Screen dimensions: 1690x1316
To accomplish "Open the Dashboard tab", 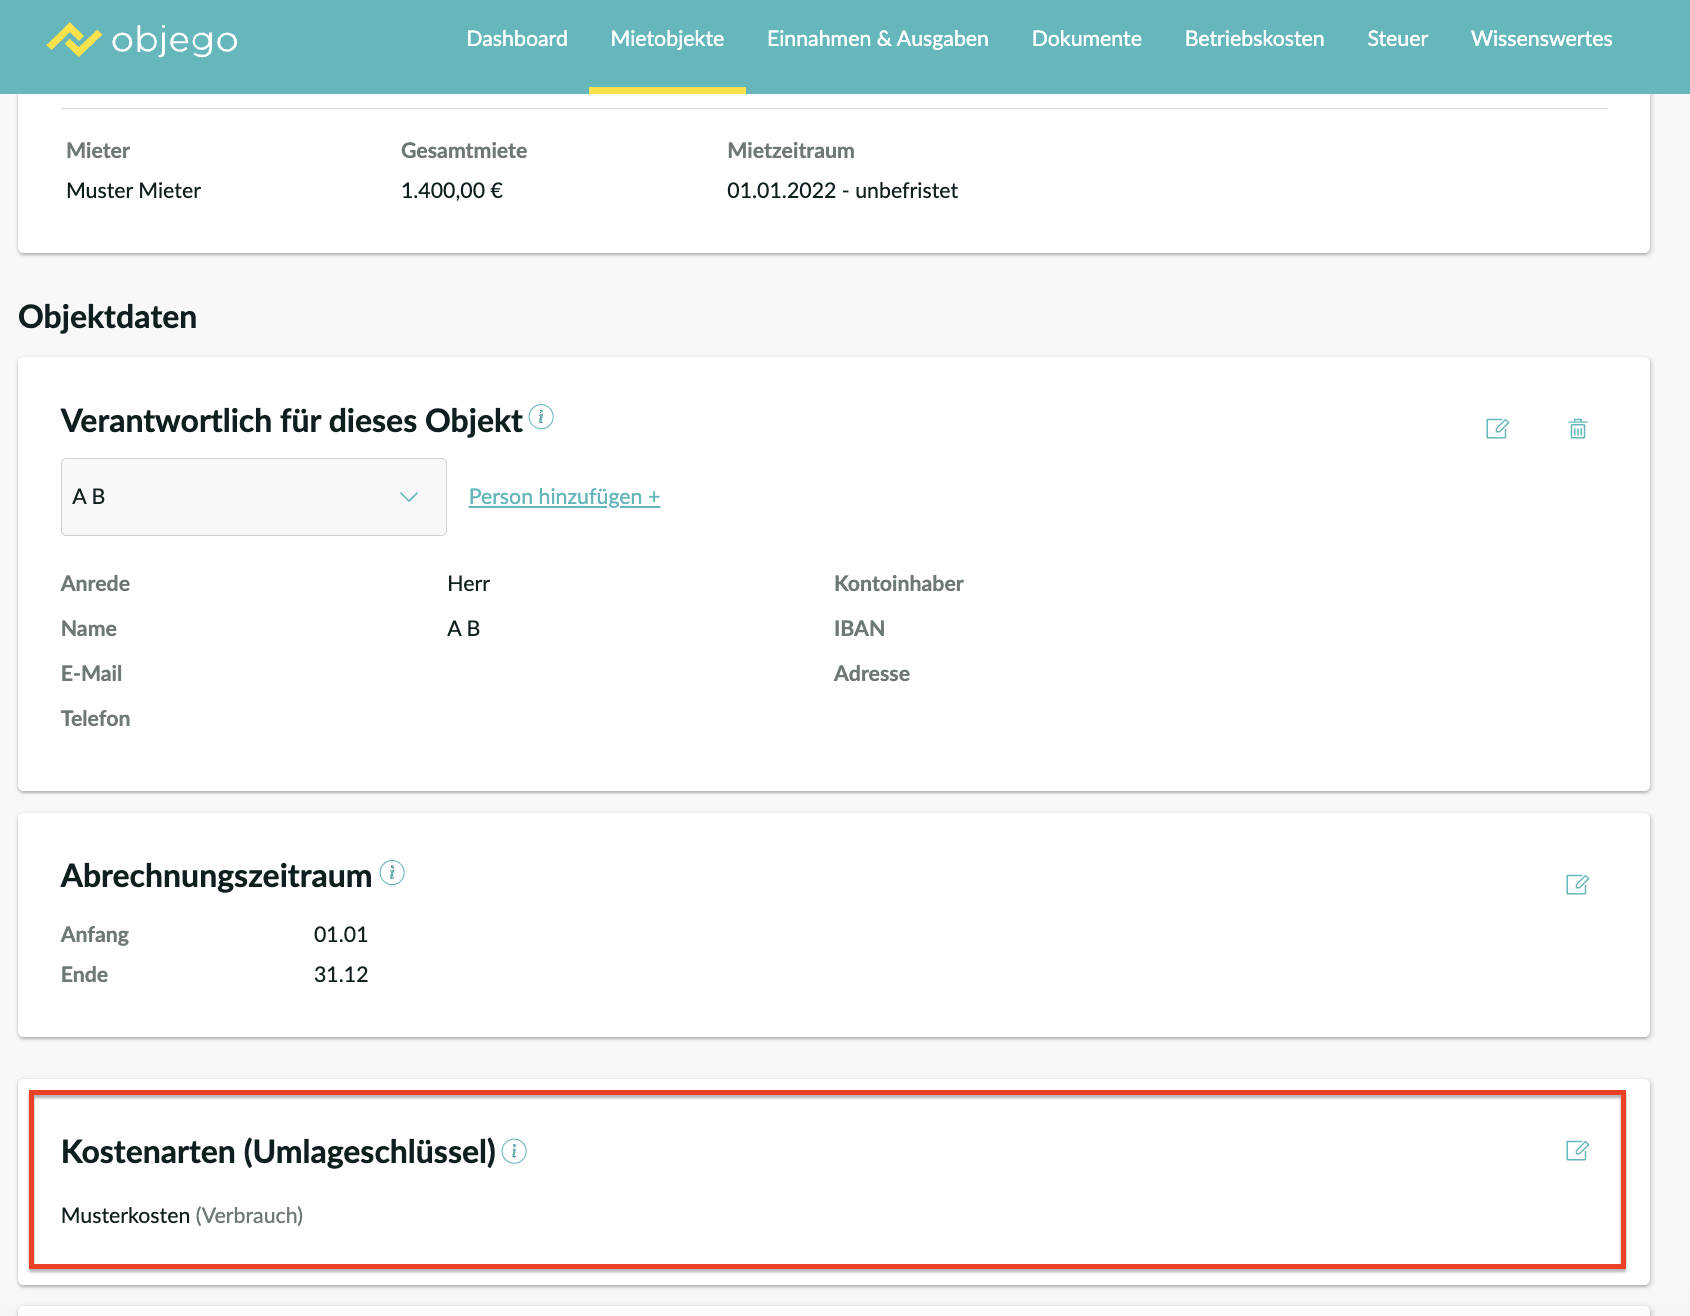I will point(517,39).
